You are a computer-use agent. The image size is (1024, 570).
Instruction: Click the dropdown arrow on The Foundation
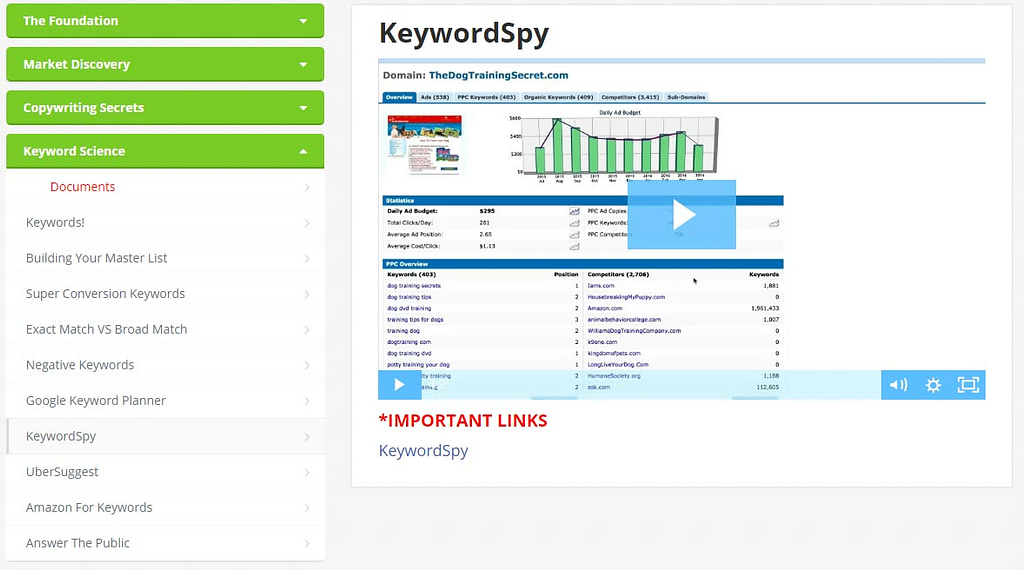point(303,21)
